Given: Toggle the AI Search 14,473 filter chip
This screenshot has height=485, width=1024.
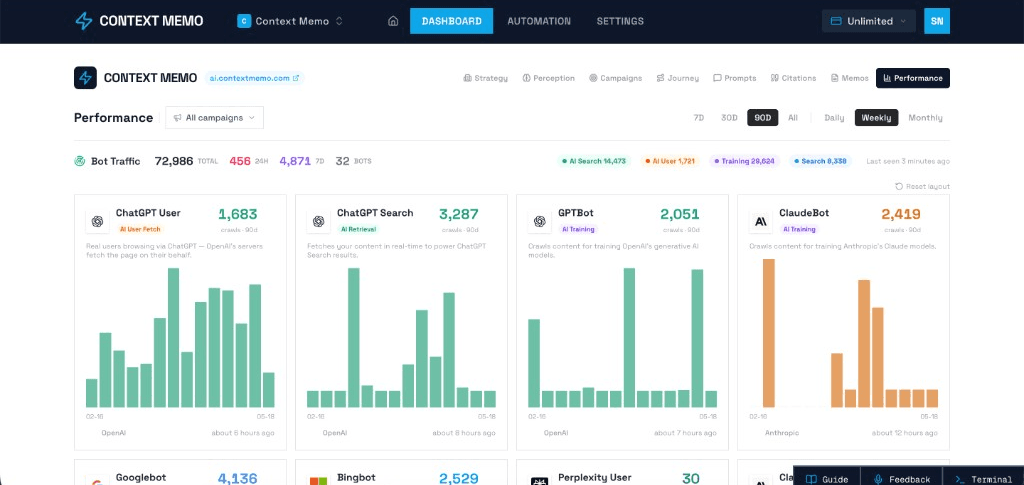Looking at the screenshot, I should [x=594, y=161].
